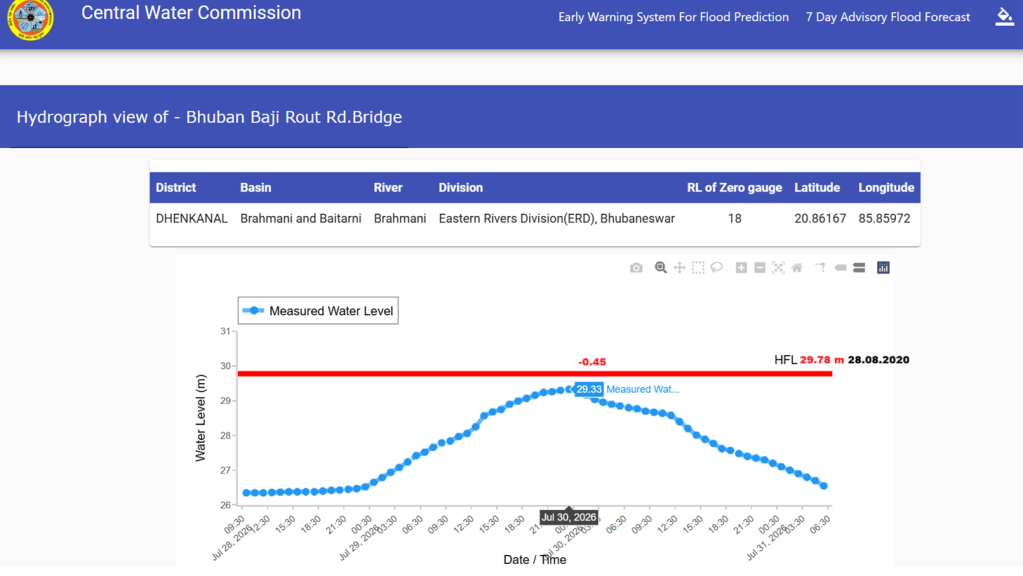Viewport: 1023px width, 576px height.
Task: Click the Jul 30, 2026 hover date label
Action: (x=569, y=517)
